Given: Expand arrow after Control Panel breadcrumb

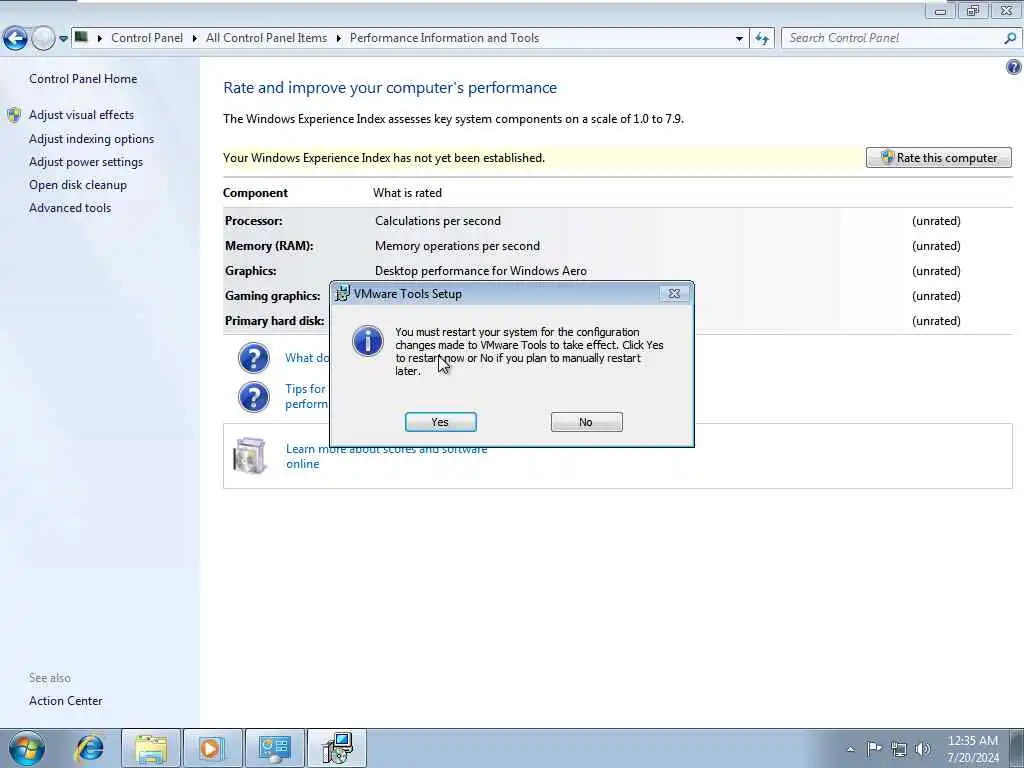Looking at the screenshot, I should click(x=195, y=39).
